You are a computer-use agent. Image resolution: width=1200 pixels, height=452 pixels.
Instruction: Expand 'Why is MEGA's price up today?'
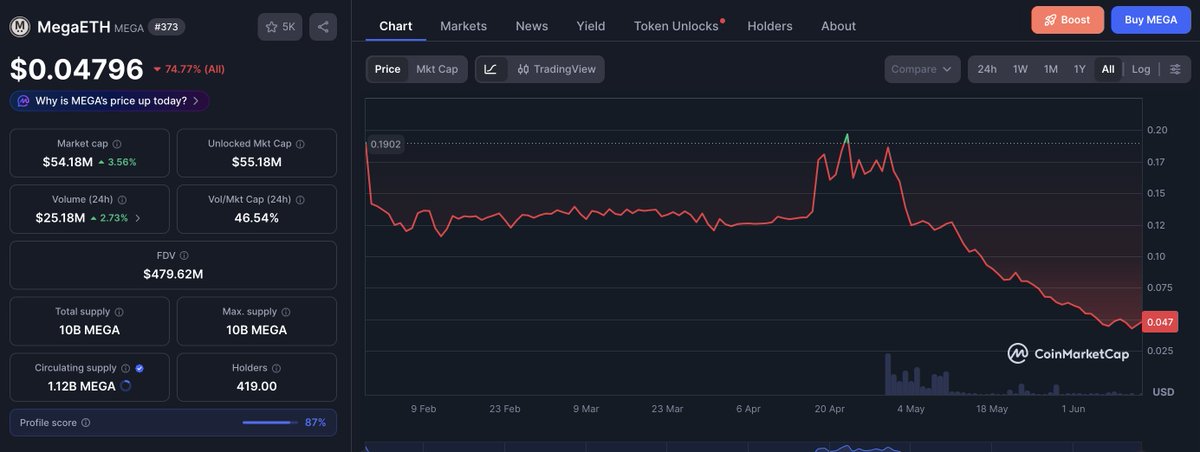(x=109, y=101)
